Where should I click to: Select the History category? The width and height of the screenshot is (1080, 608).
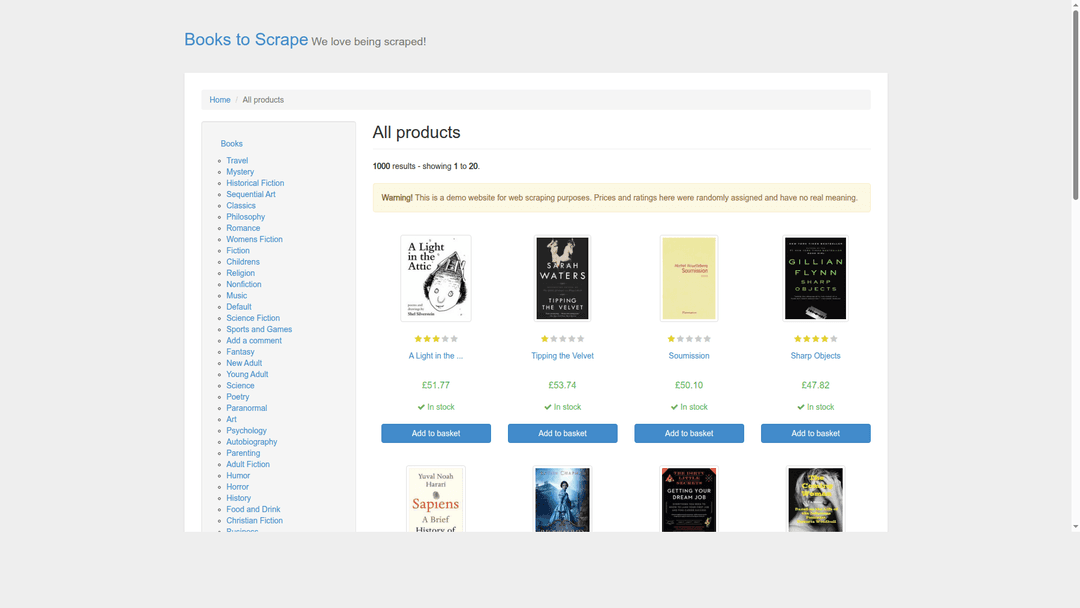click(239, 498)
